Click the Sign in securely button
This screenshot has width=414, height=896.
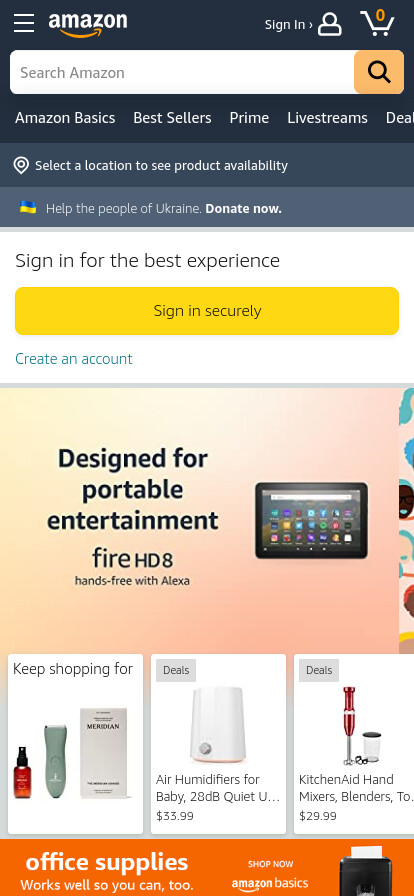pyautogui.click(x=207, y=311)
